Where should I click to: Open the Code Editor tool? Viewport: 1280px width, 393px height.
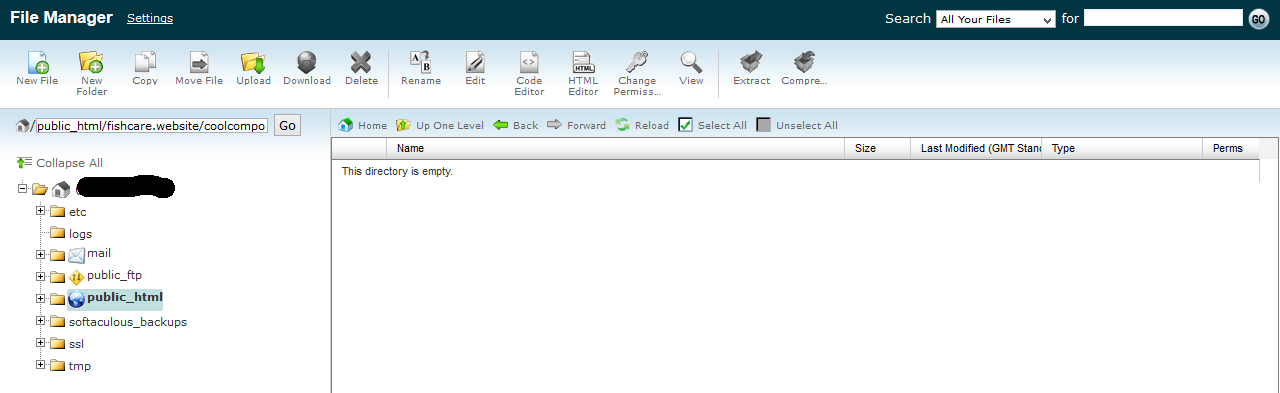coord(529,62)
